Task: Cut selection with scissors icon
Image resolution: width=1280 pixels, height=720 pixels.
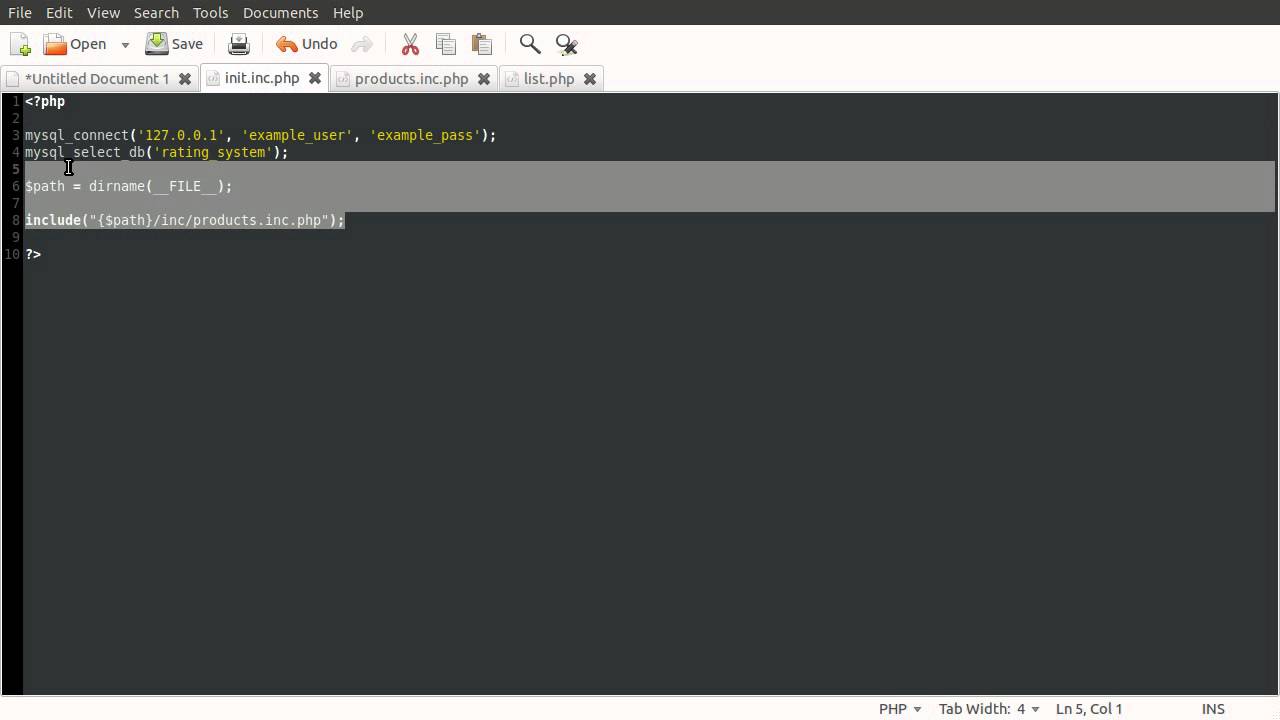Action: [410, 44]
